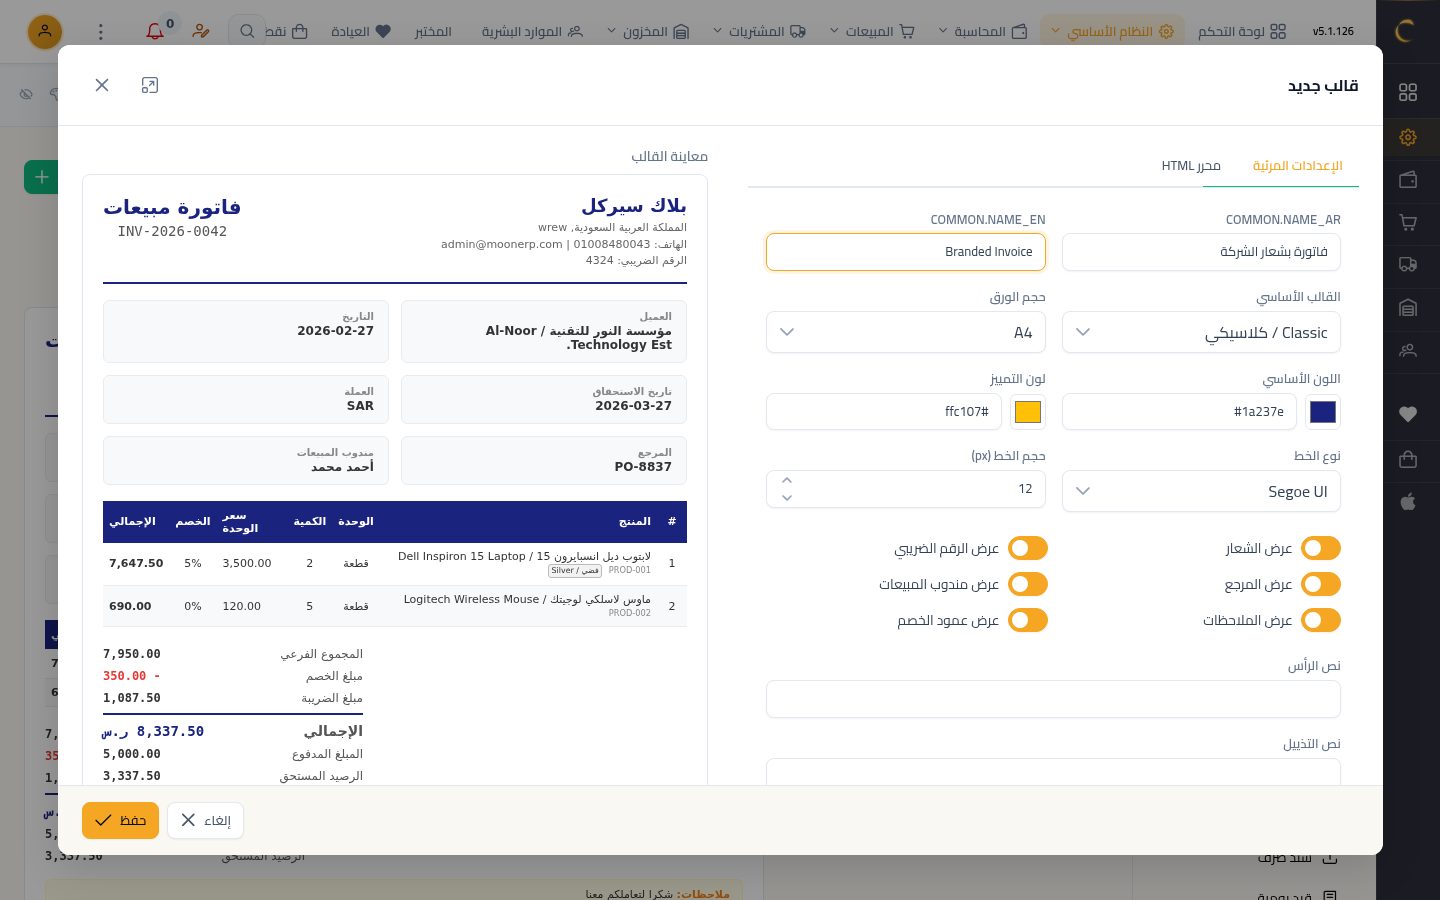Image resolution: width=1440 pixels, height=900 pixels.
Task: Open the apple icon in sidebar
Action: (x=1408, y=501)
